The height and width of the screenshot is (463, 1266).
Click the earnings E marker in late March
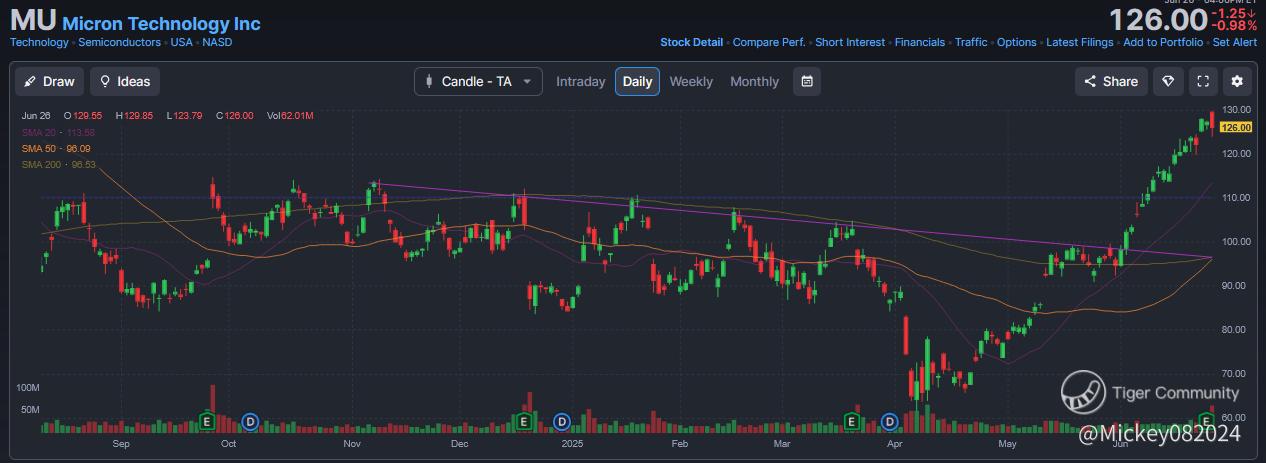pos(852,422)
